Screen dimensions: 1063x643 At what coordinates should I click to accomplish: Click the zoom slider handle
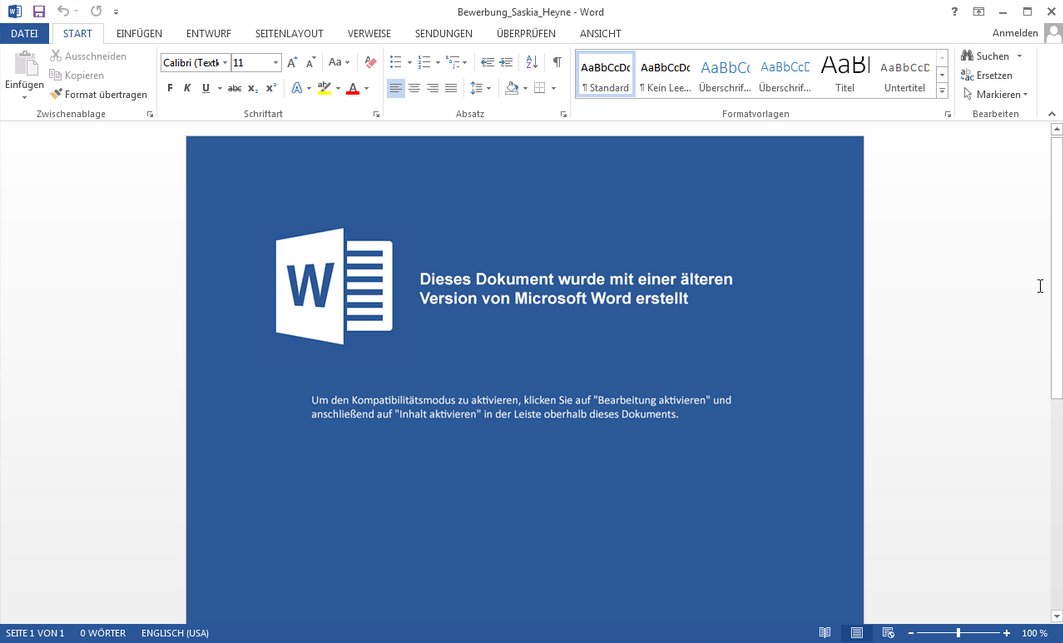click(x=958, y=633)
